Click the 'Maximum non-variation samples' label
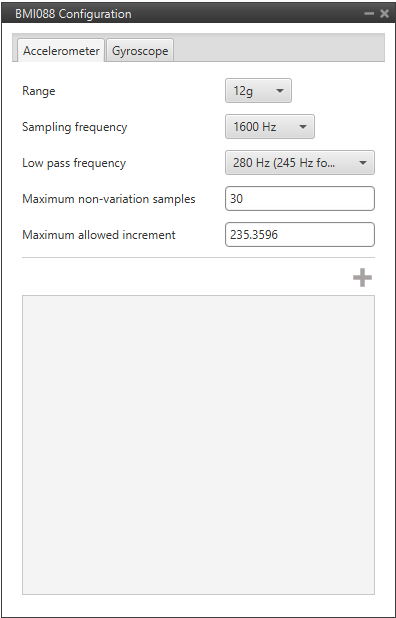 pos(109,199)
